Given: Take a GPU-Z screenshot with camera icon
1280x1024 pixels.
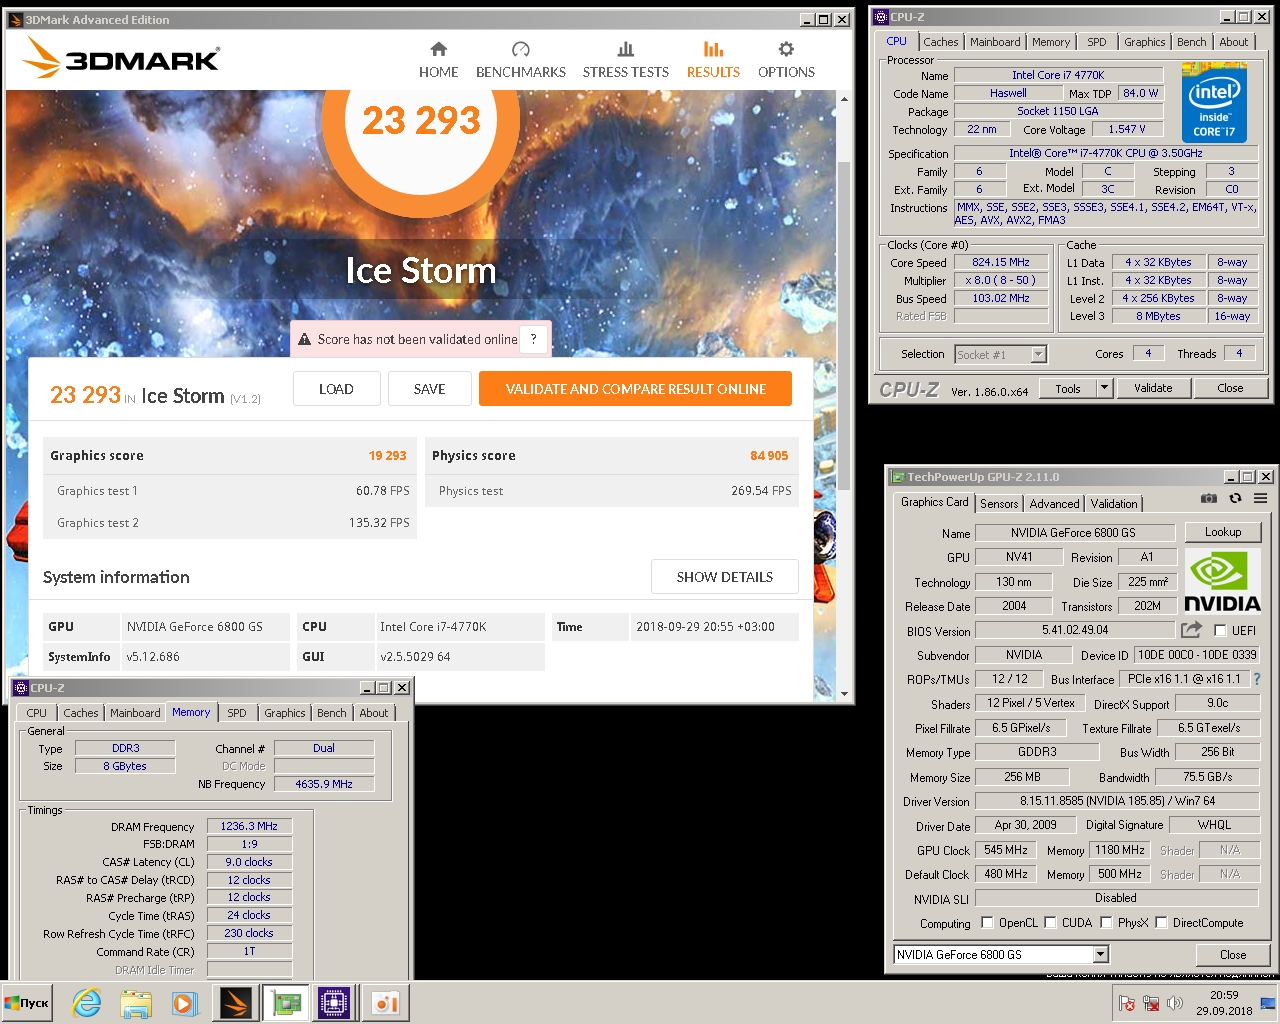Looking at the screenshot, I should [x=1209, y=498].
